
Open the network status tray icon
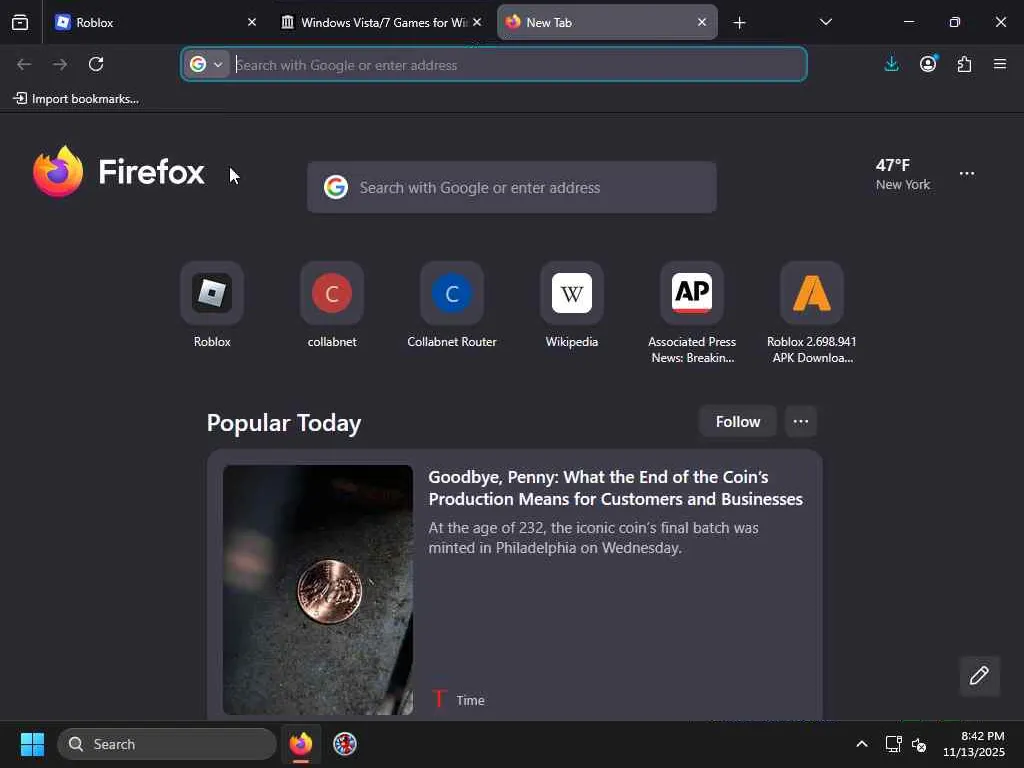pos(893,744)
